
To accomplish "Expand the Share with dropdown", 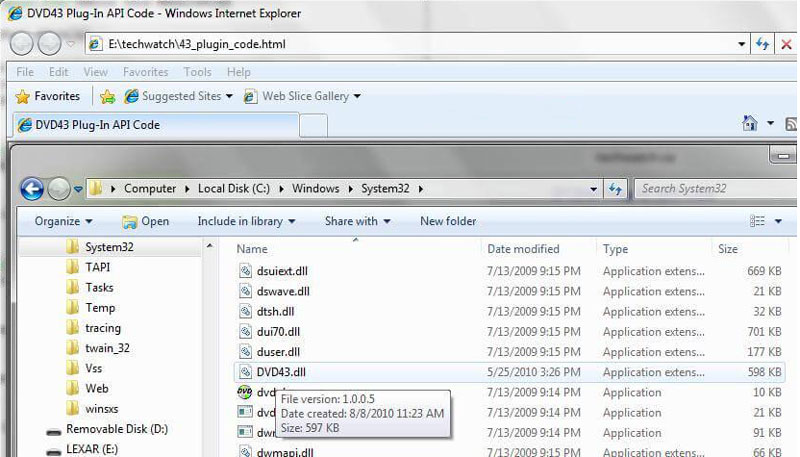I will pos(357,221).
